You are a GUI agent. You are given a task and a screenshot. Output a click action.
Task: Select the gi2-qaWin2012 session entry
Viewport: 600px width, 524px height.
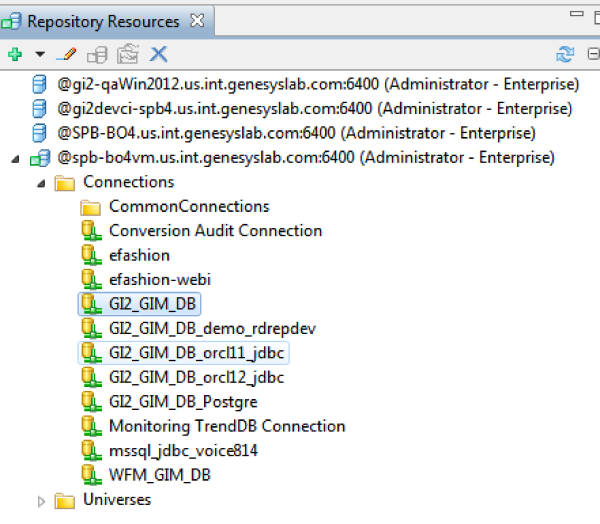318,84
